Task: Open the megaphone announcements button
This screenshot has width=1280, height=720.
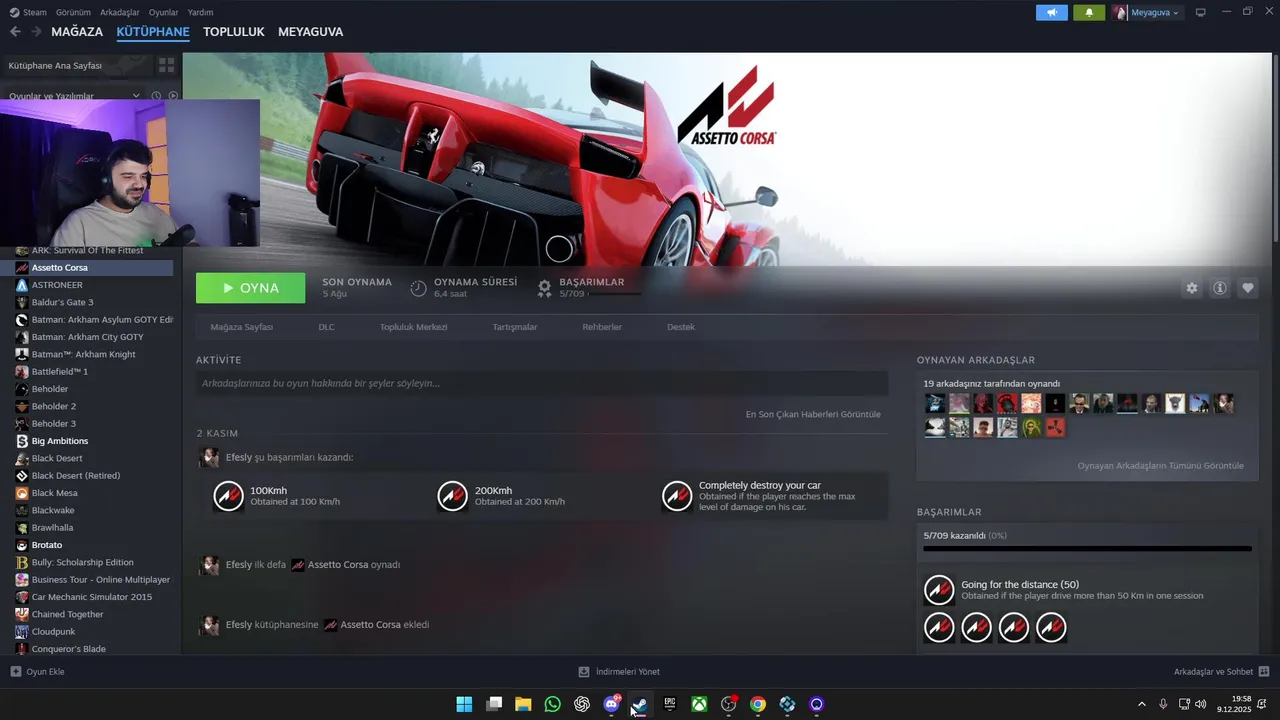Action: 1052,13
